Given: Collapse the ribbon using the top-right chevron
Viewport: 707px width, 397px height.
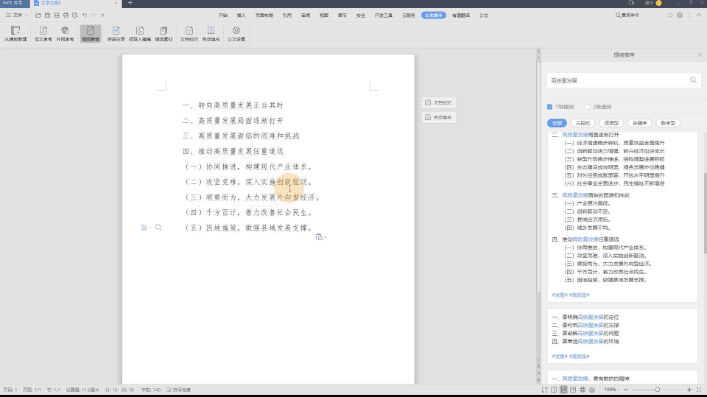Looking at the screenshot, I should point(698,15).
